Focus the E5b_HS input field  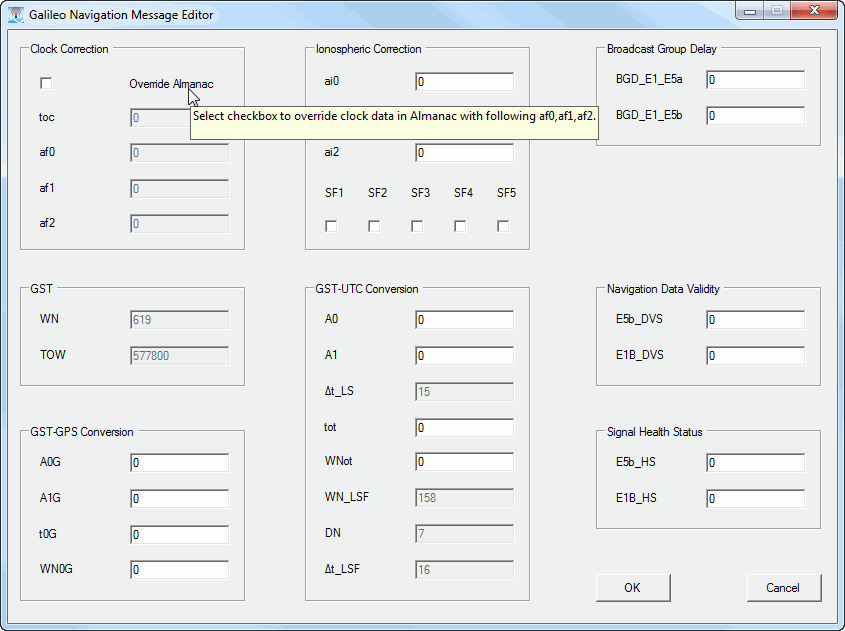[756, 463]
